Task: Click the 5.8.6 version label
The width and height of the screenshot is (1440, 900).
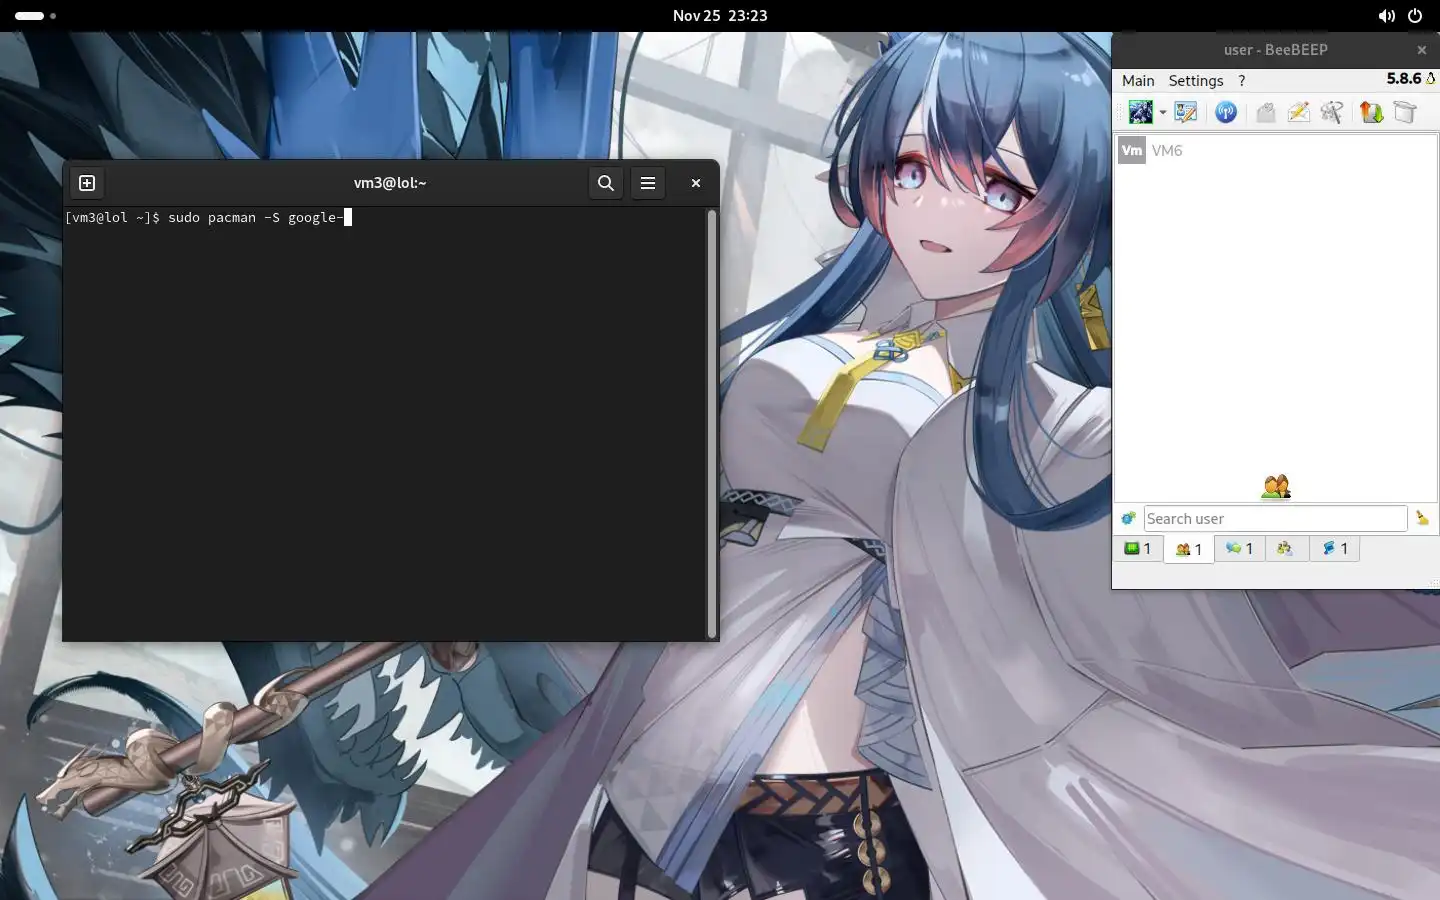Action: [x=1403, y=78]
